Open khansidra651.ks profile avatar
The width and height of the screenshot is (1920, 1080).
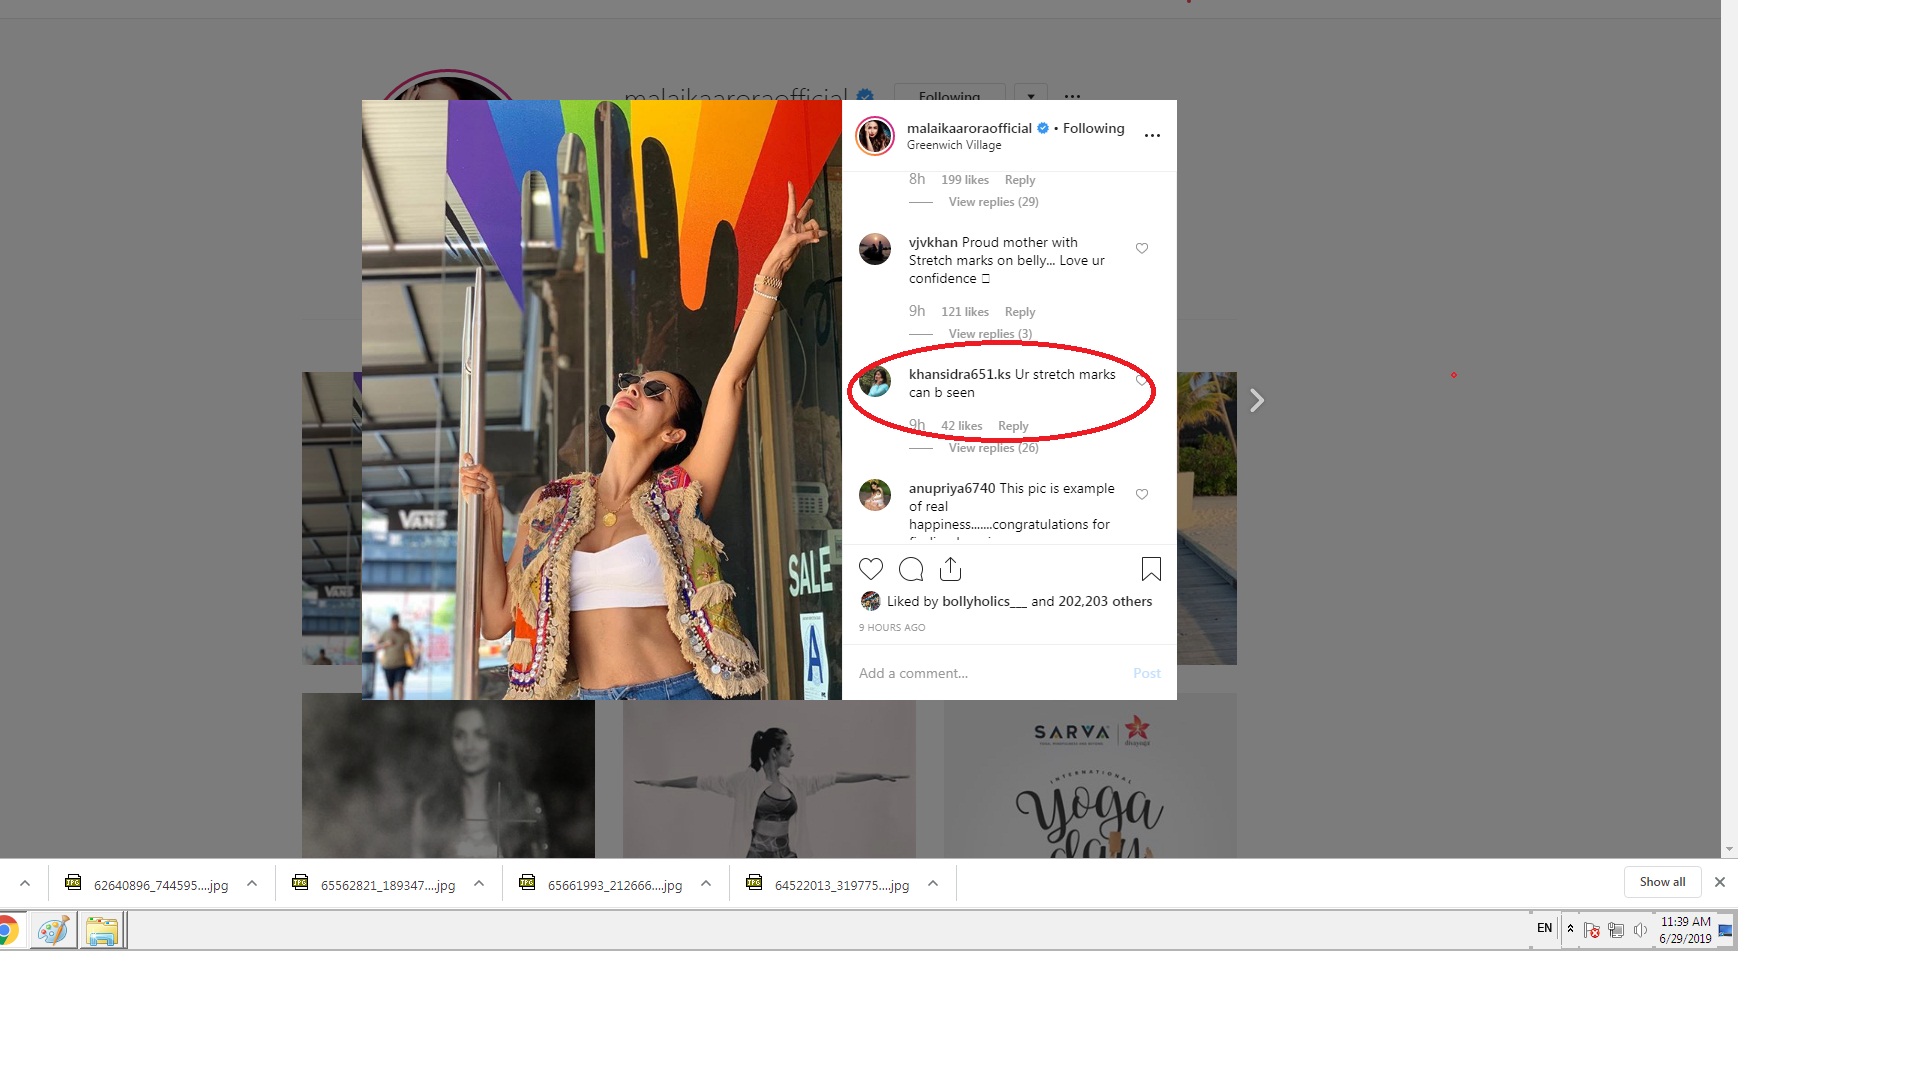[875, 381]
